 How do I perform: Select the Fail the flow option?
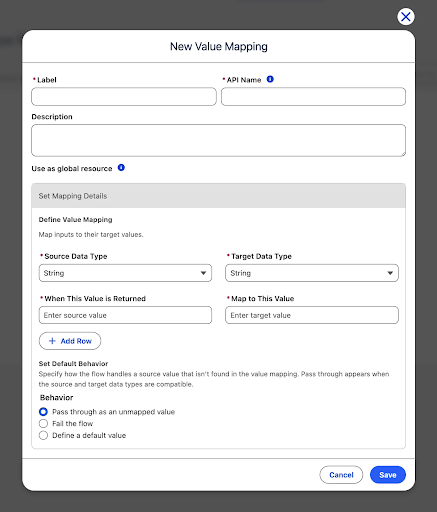(x=43, y=423)
